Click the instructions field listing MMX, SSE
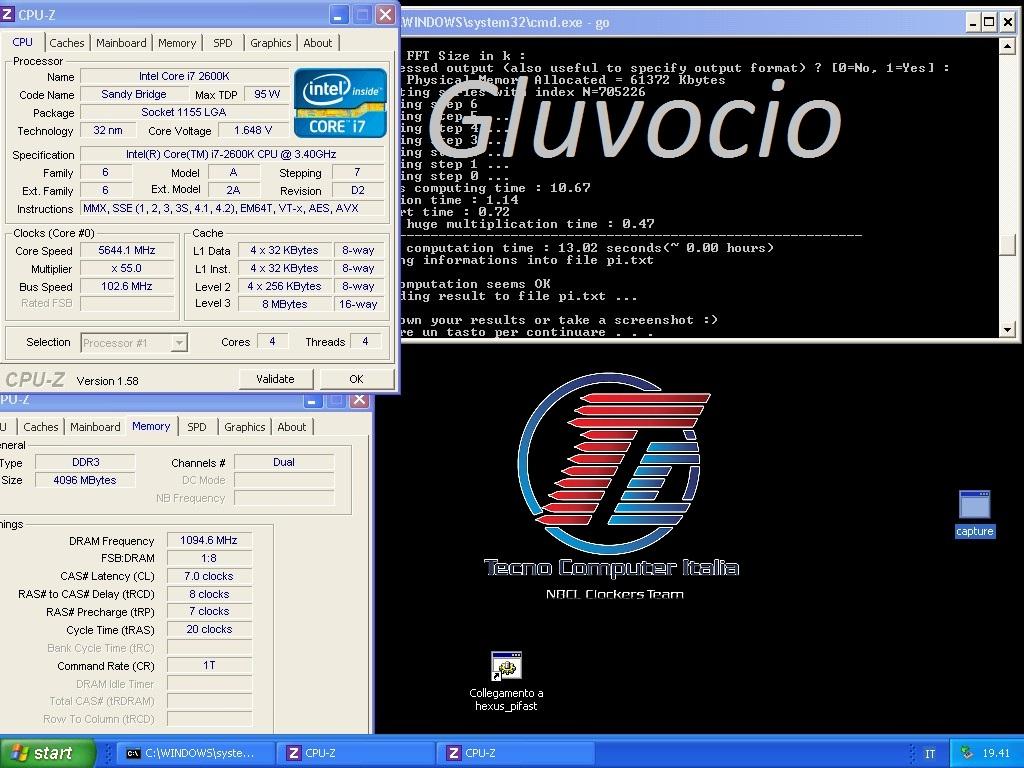The image size is (1024, 768). (232, 208)
